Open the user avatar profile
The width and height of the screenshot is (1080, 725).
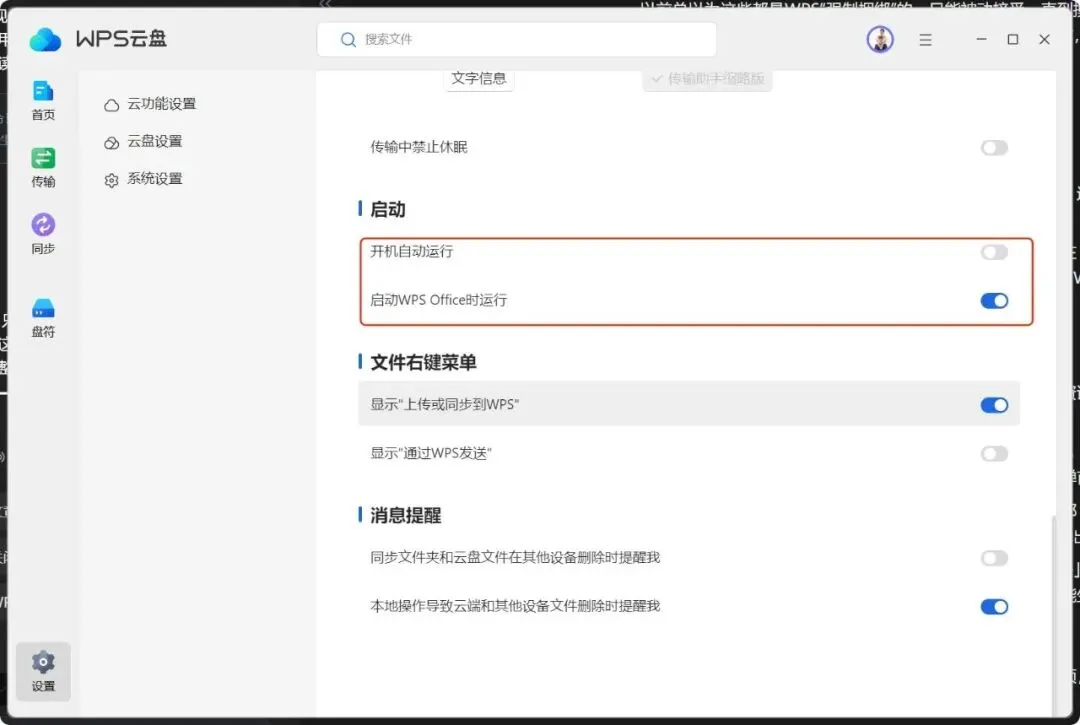tap(880, 39)
